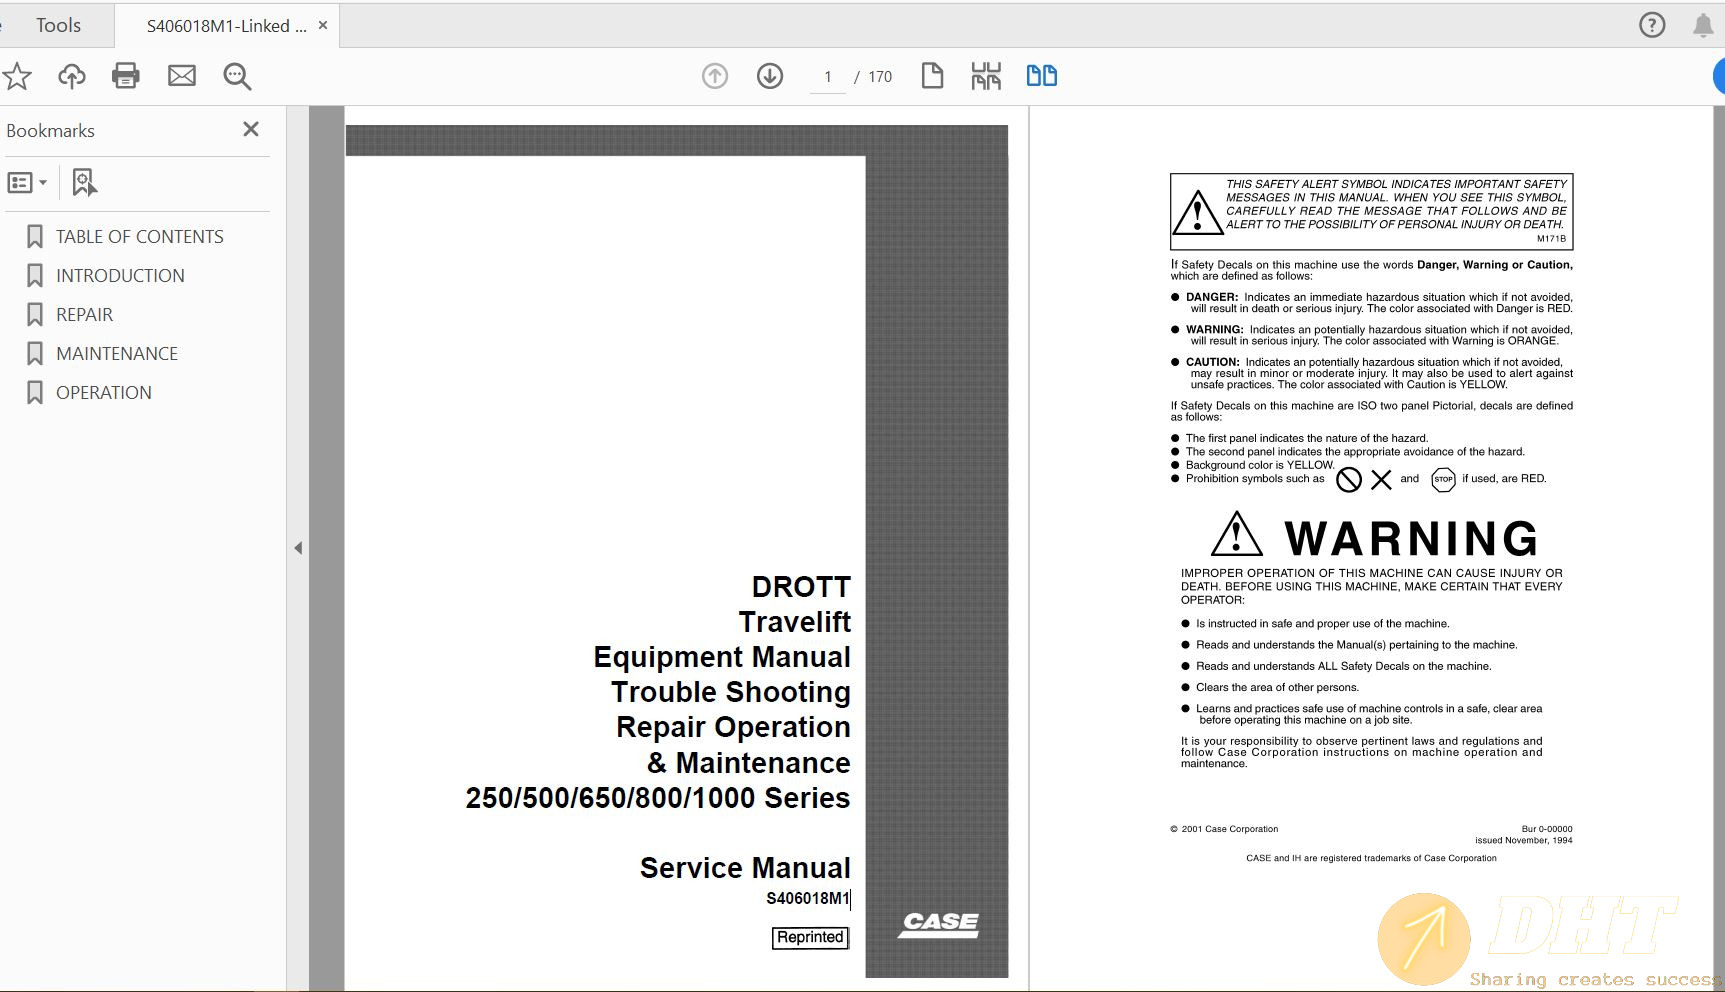This screenshot has width=1725, height=992.
Task: Select the S406018M1-Linked document tab
Action: [222, 25]
